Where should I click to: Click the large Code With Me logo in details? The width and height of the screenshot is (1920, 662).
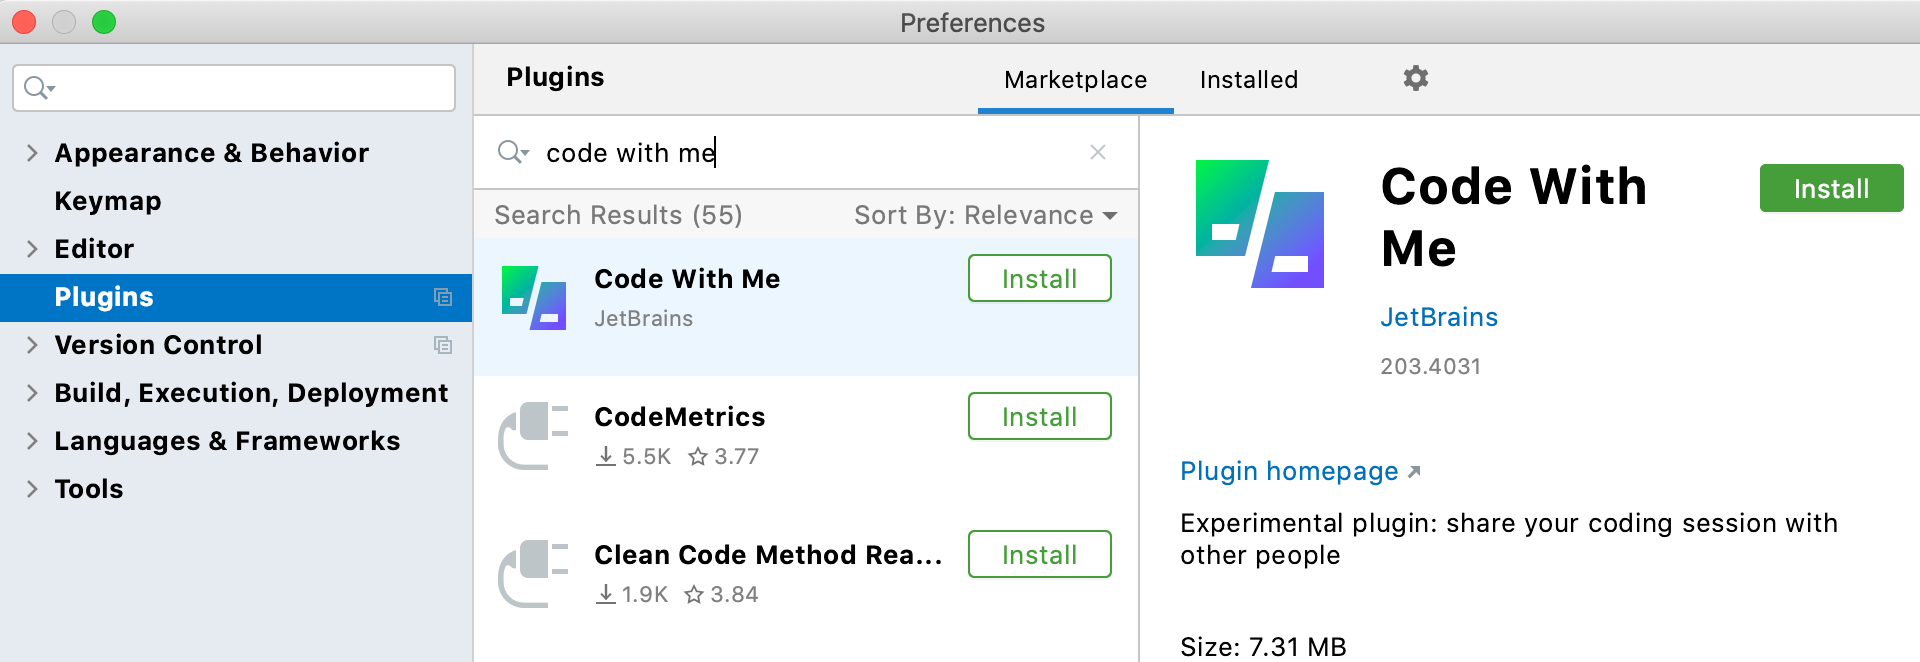pyautogui.click(x=1260, y=224)
